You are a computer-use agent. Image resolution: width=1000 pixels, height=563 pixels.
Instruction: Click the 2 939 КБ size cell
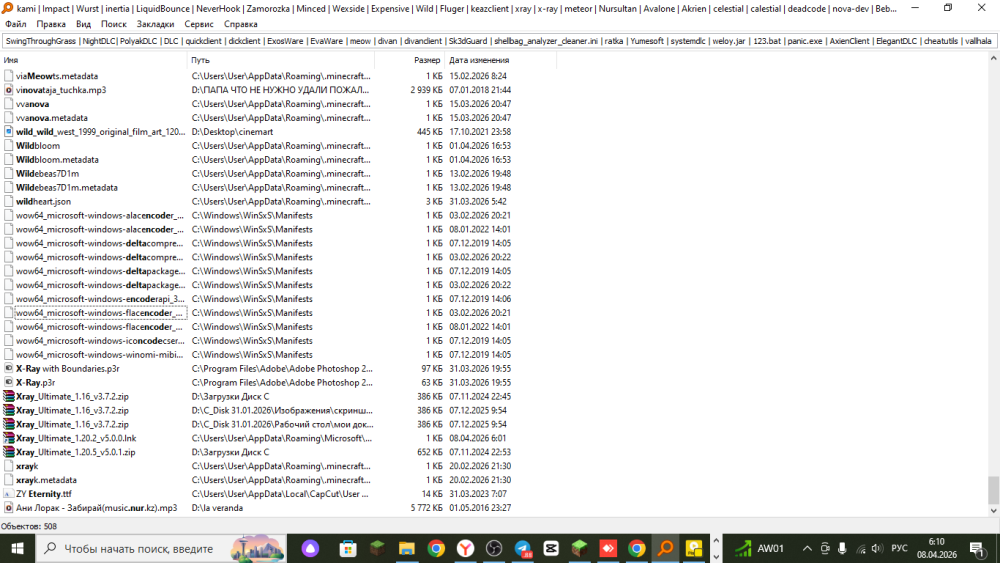coord(426,90)
